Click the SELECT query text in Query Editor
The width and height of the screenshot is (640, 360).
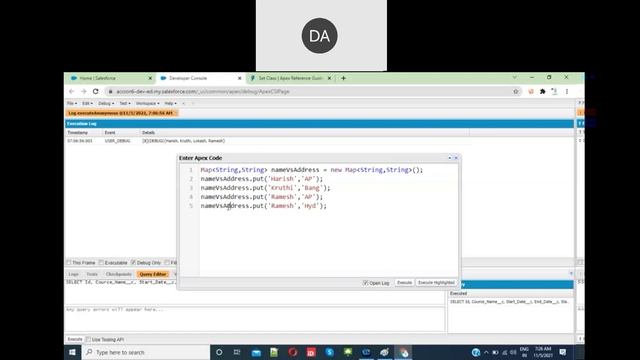pos(121,282)
